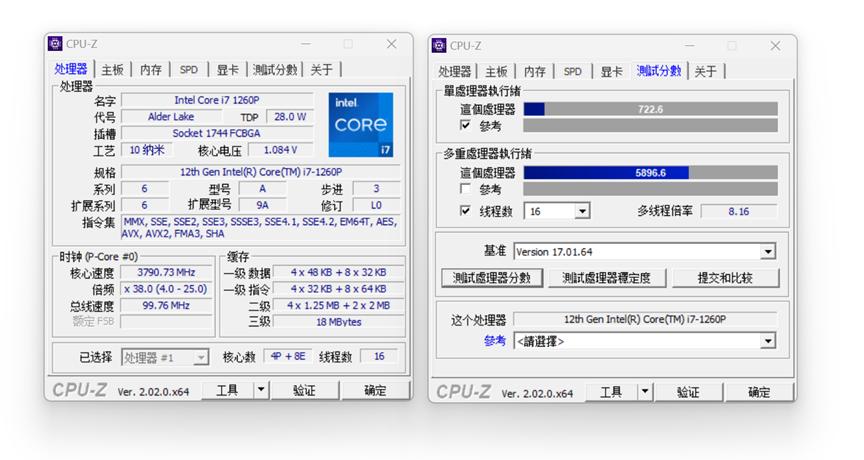Select the 測試分數 tab in right window

click(x=659, y=71)
